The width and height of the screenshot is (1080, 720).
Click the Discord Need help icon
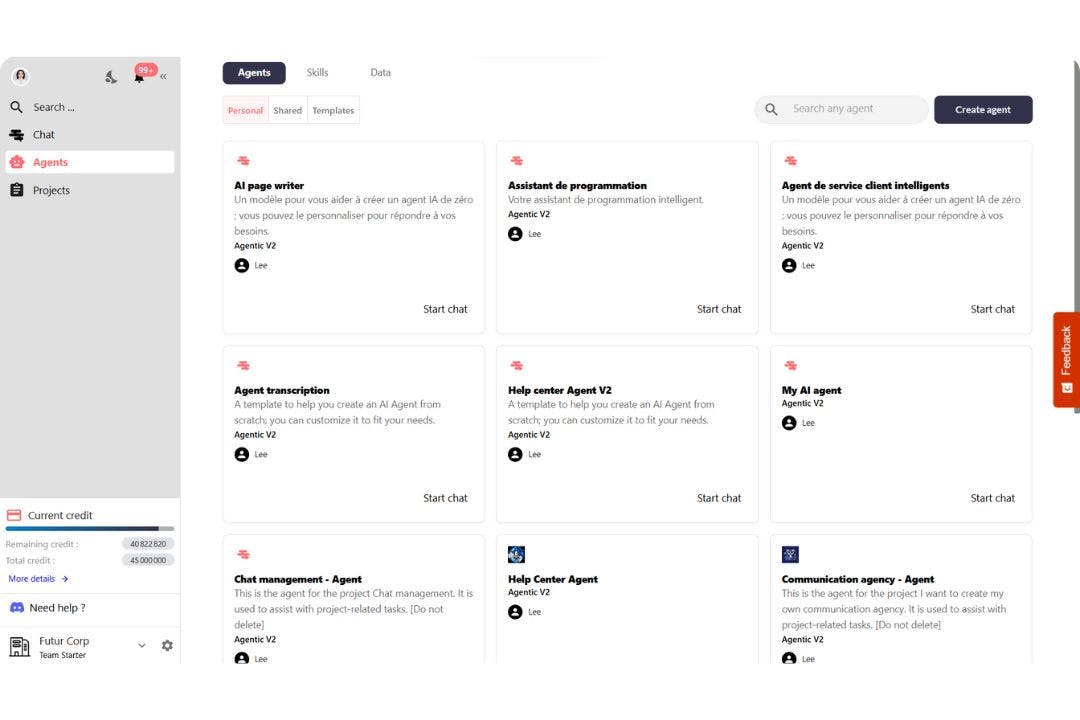(x=17, y=608)
